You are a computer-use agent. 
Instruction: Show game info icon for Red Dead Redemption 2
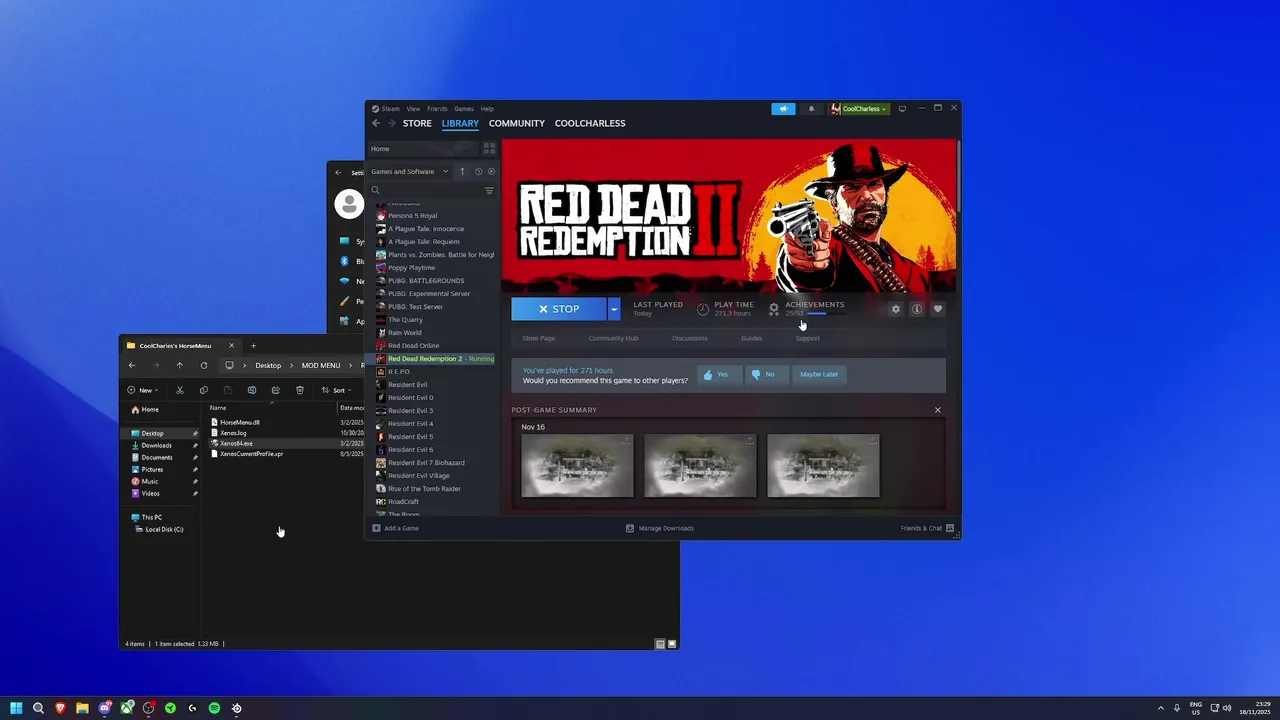coord(916,309)
